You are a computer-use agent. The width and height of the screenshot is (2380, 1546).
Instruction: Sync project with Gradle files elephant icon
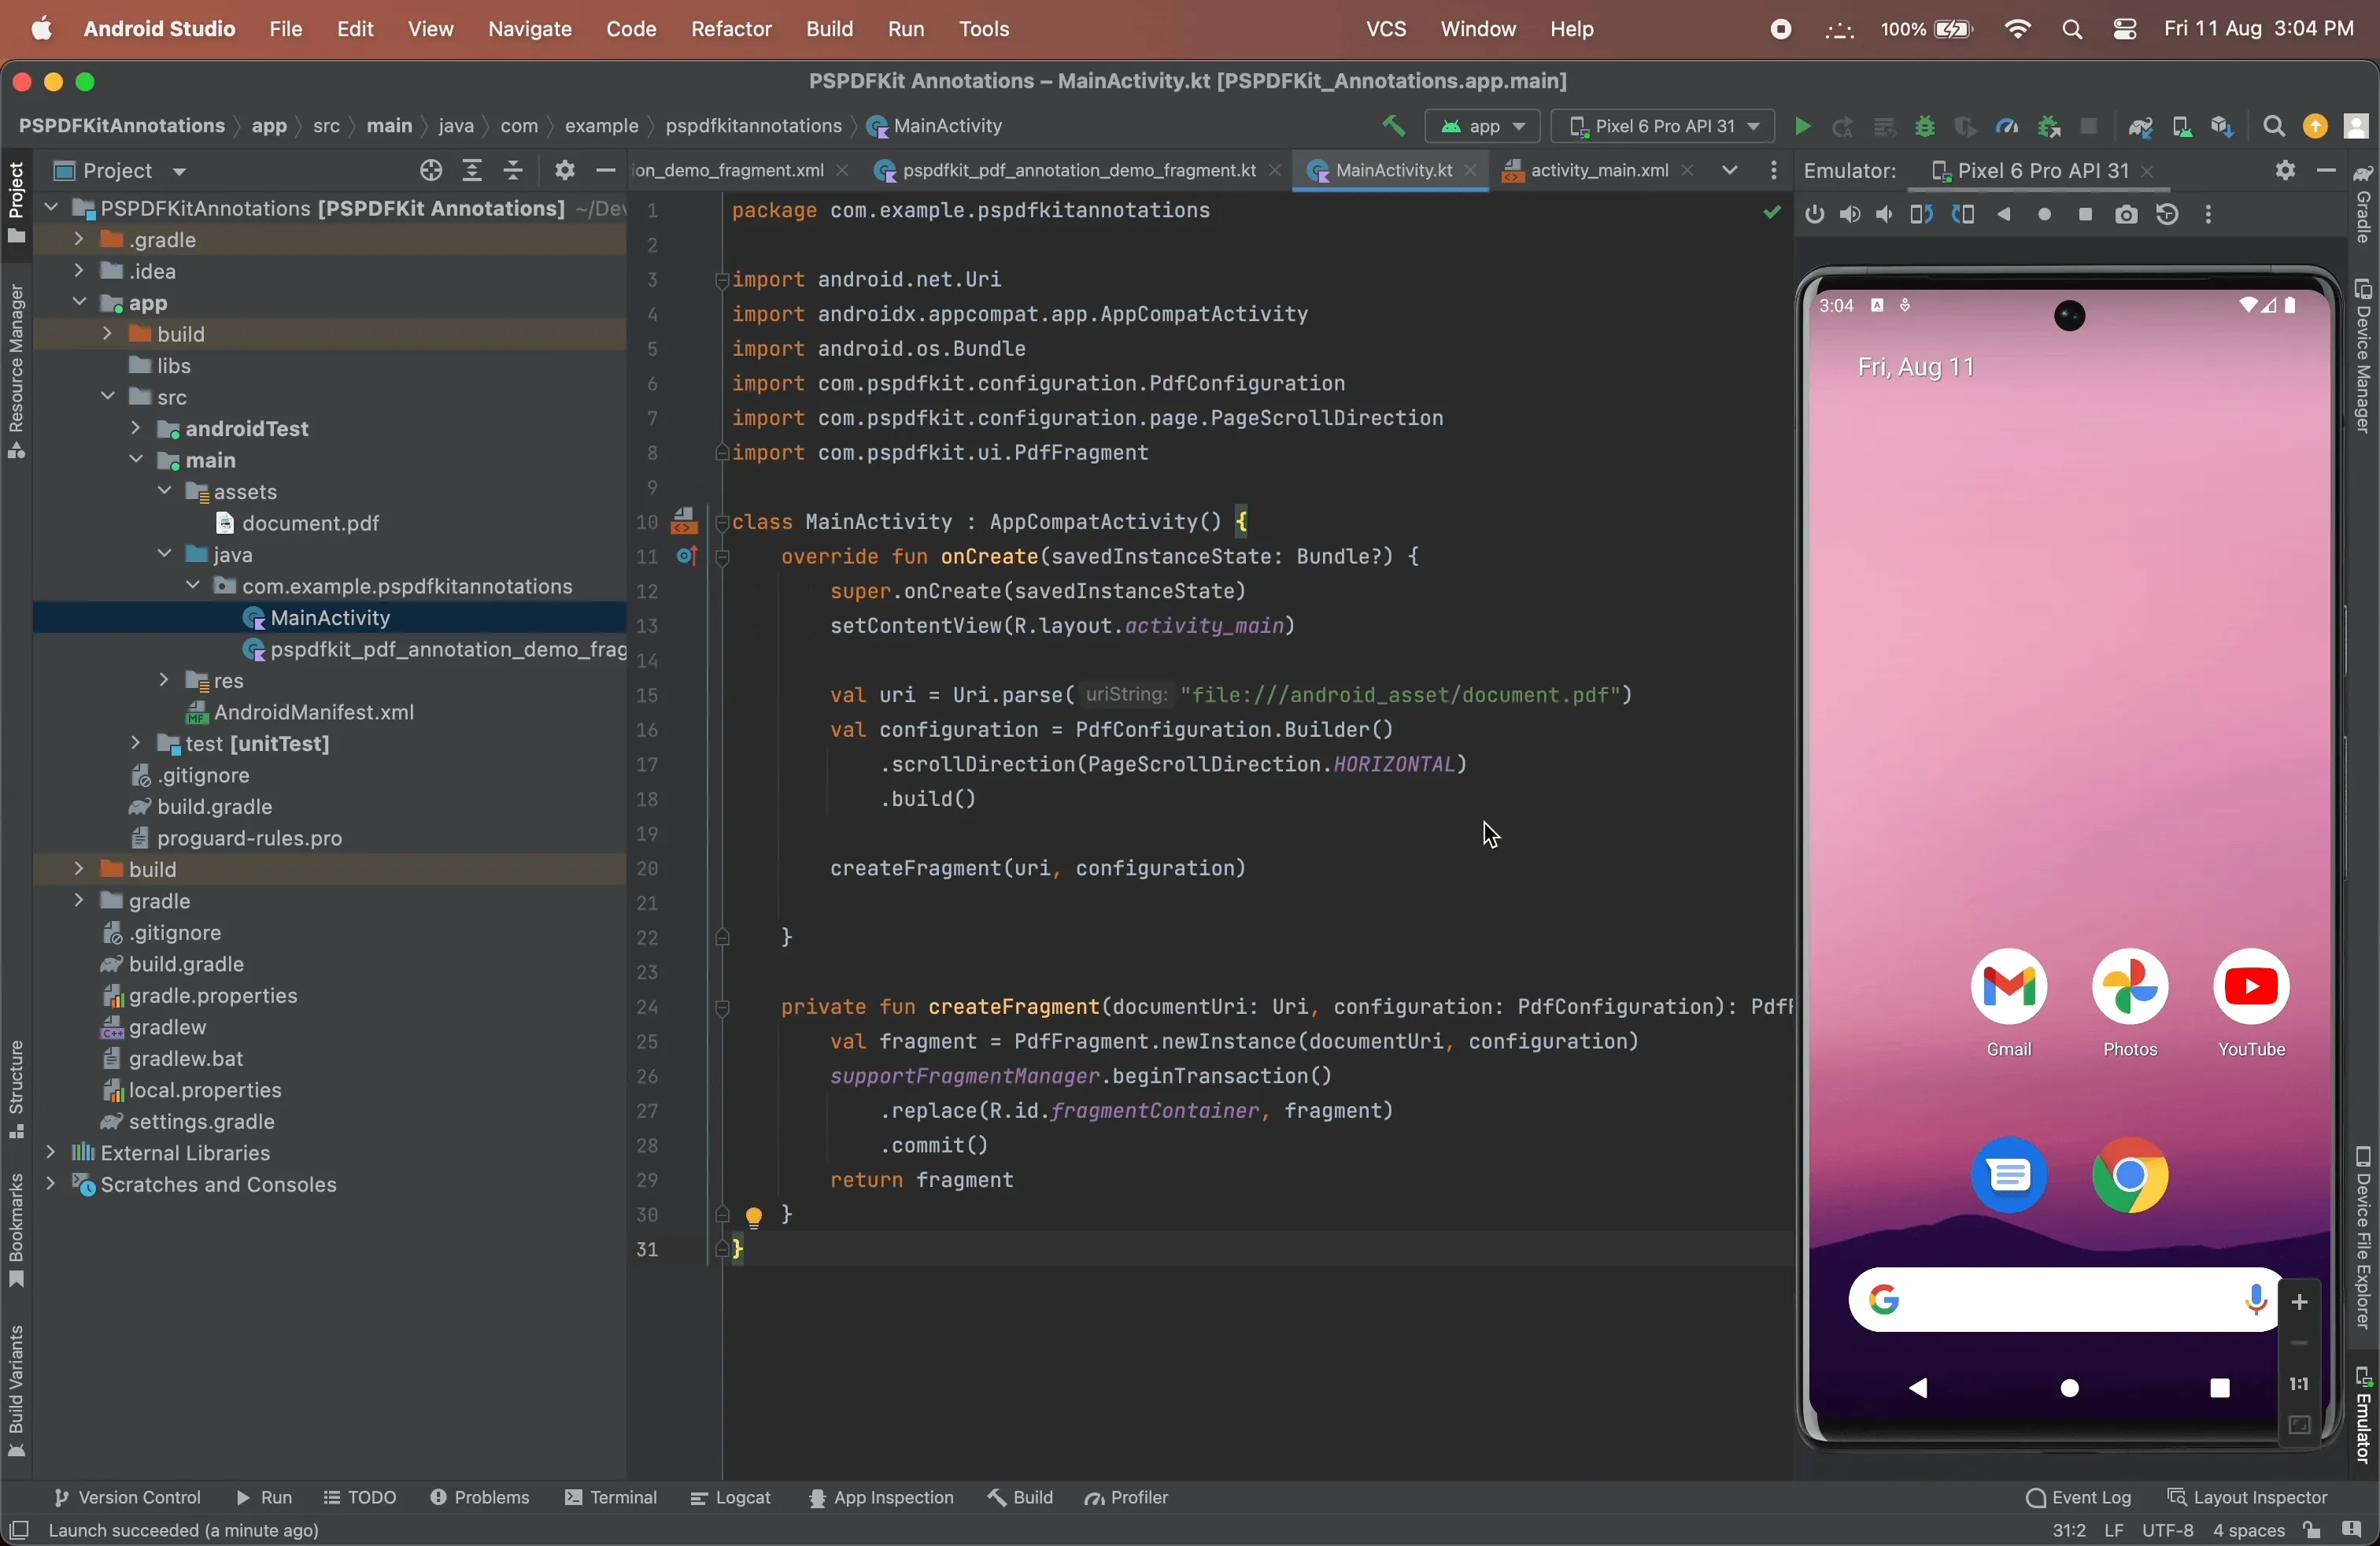2141,126
